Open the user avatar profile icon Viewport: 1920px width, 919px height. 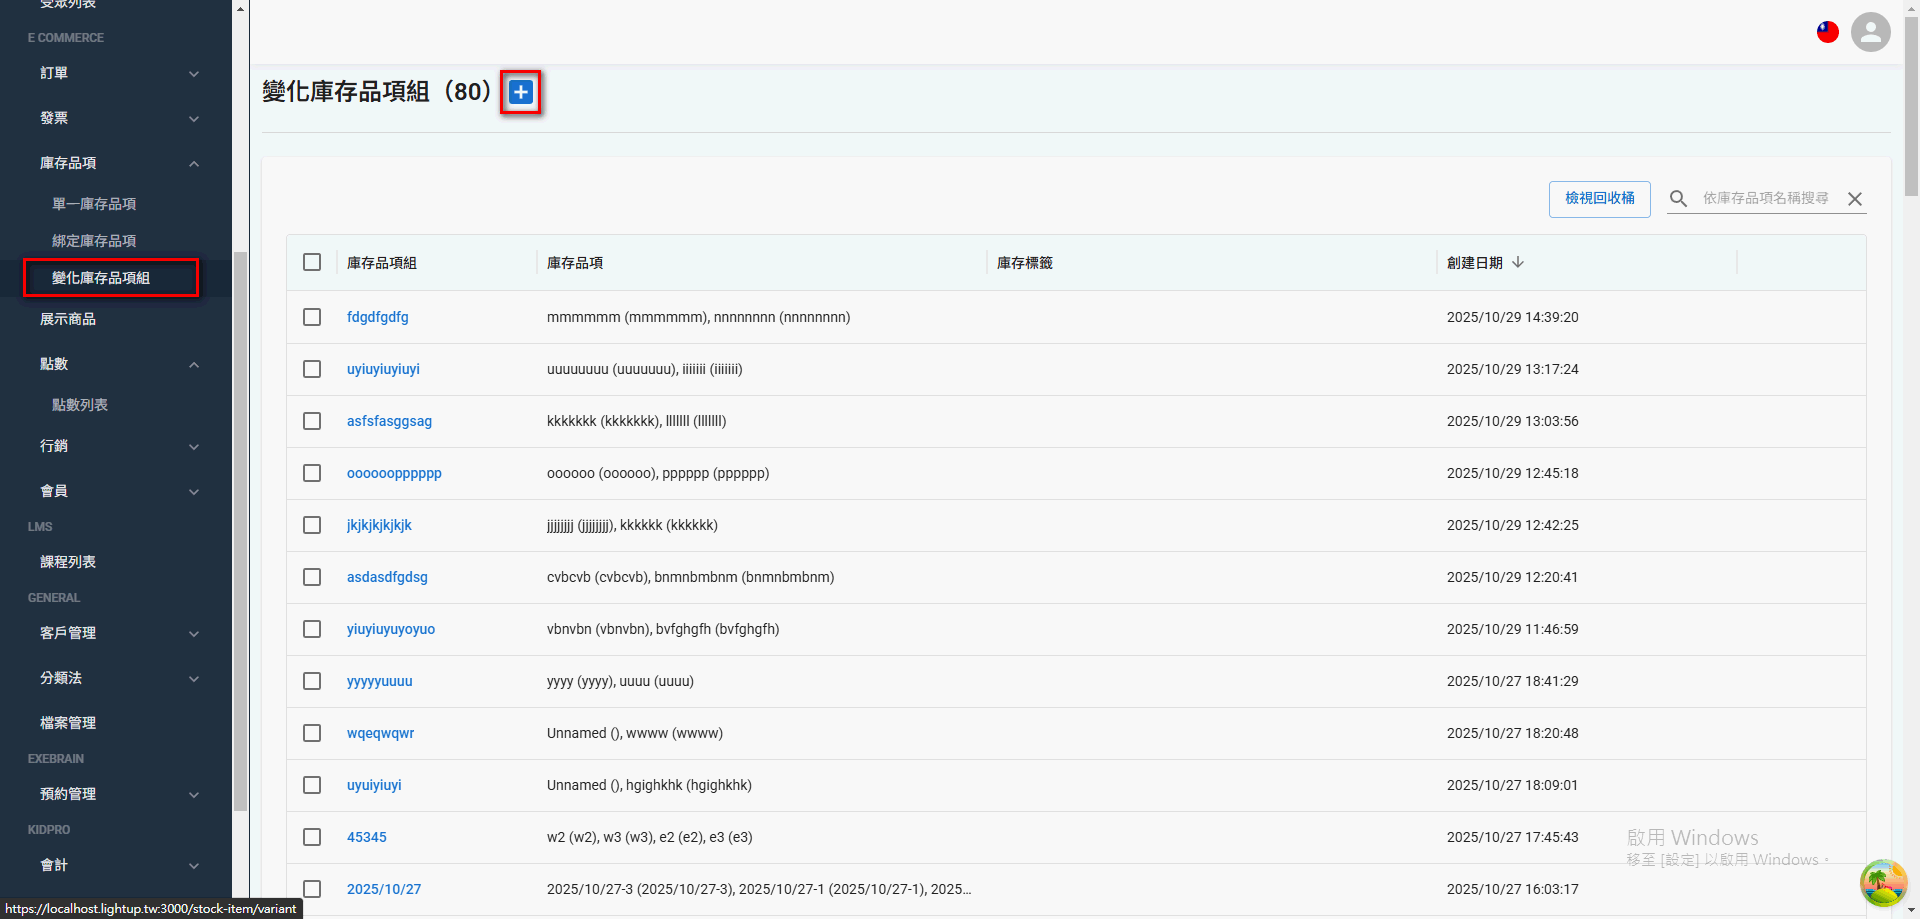[x=1870, y=31]
